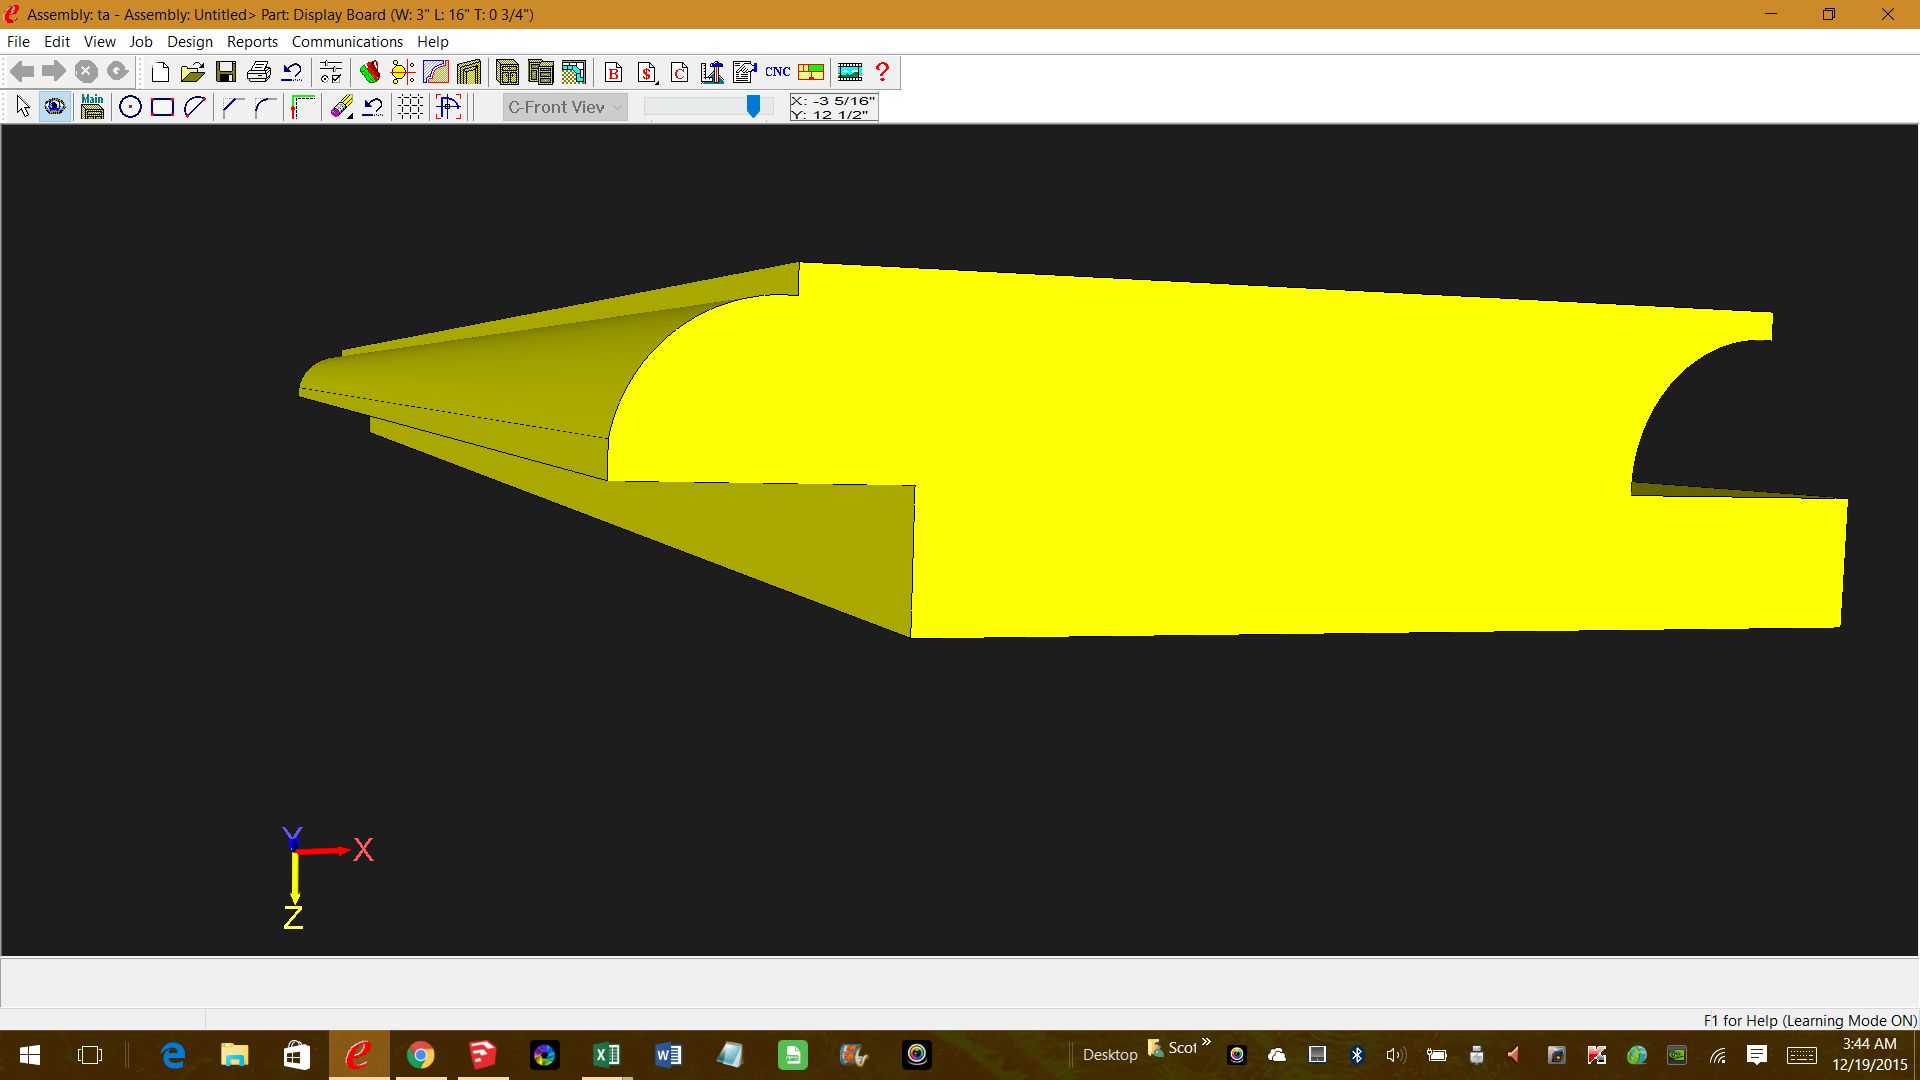This screenshot has height=1080, width=1920.
Task: Click the CNC toolbar icon
Action: [x=777, y=72]
